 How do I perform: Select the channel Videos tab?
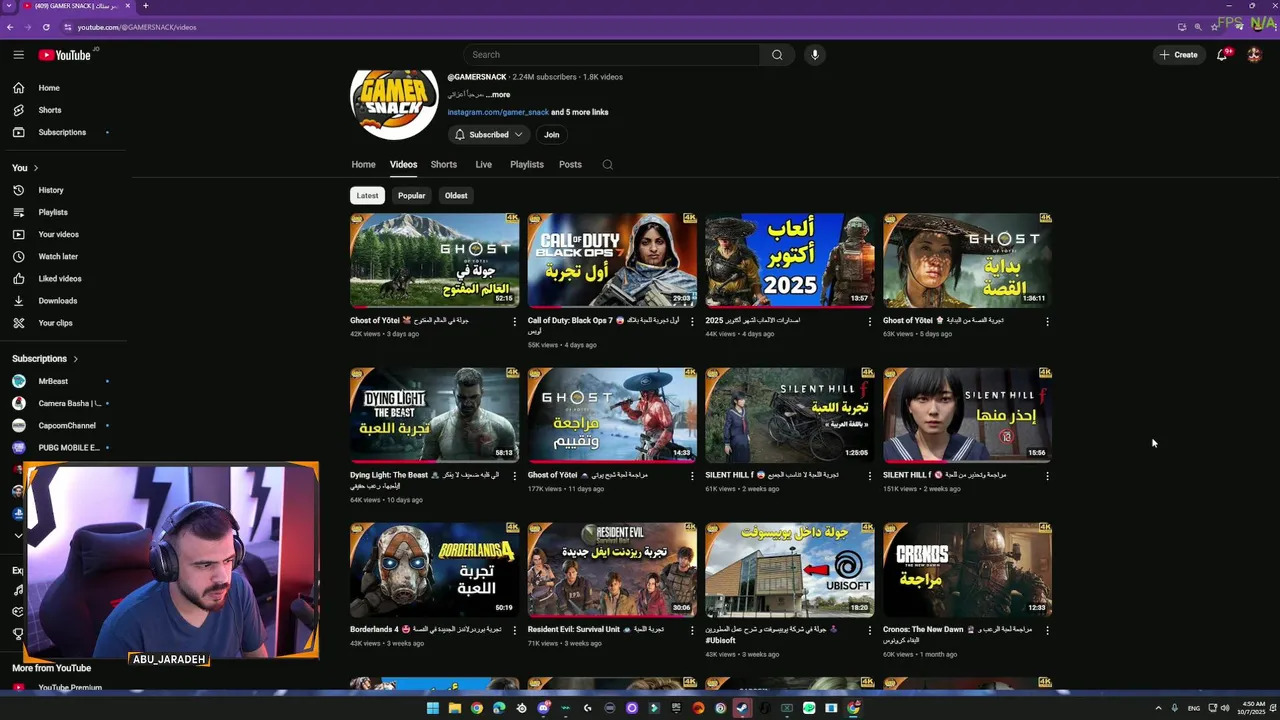tap(403, 165)
